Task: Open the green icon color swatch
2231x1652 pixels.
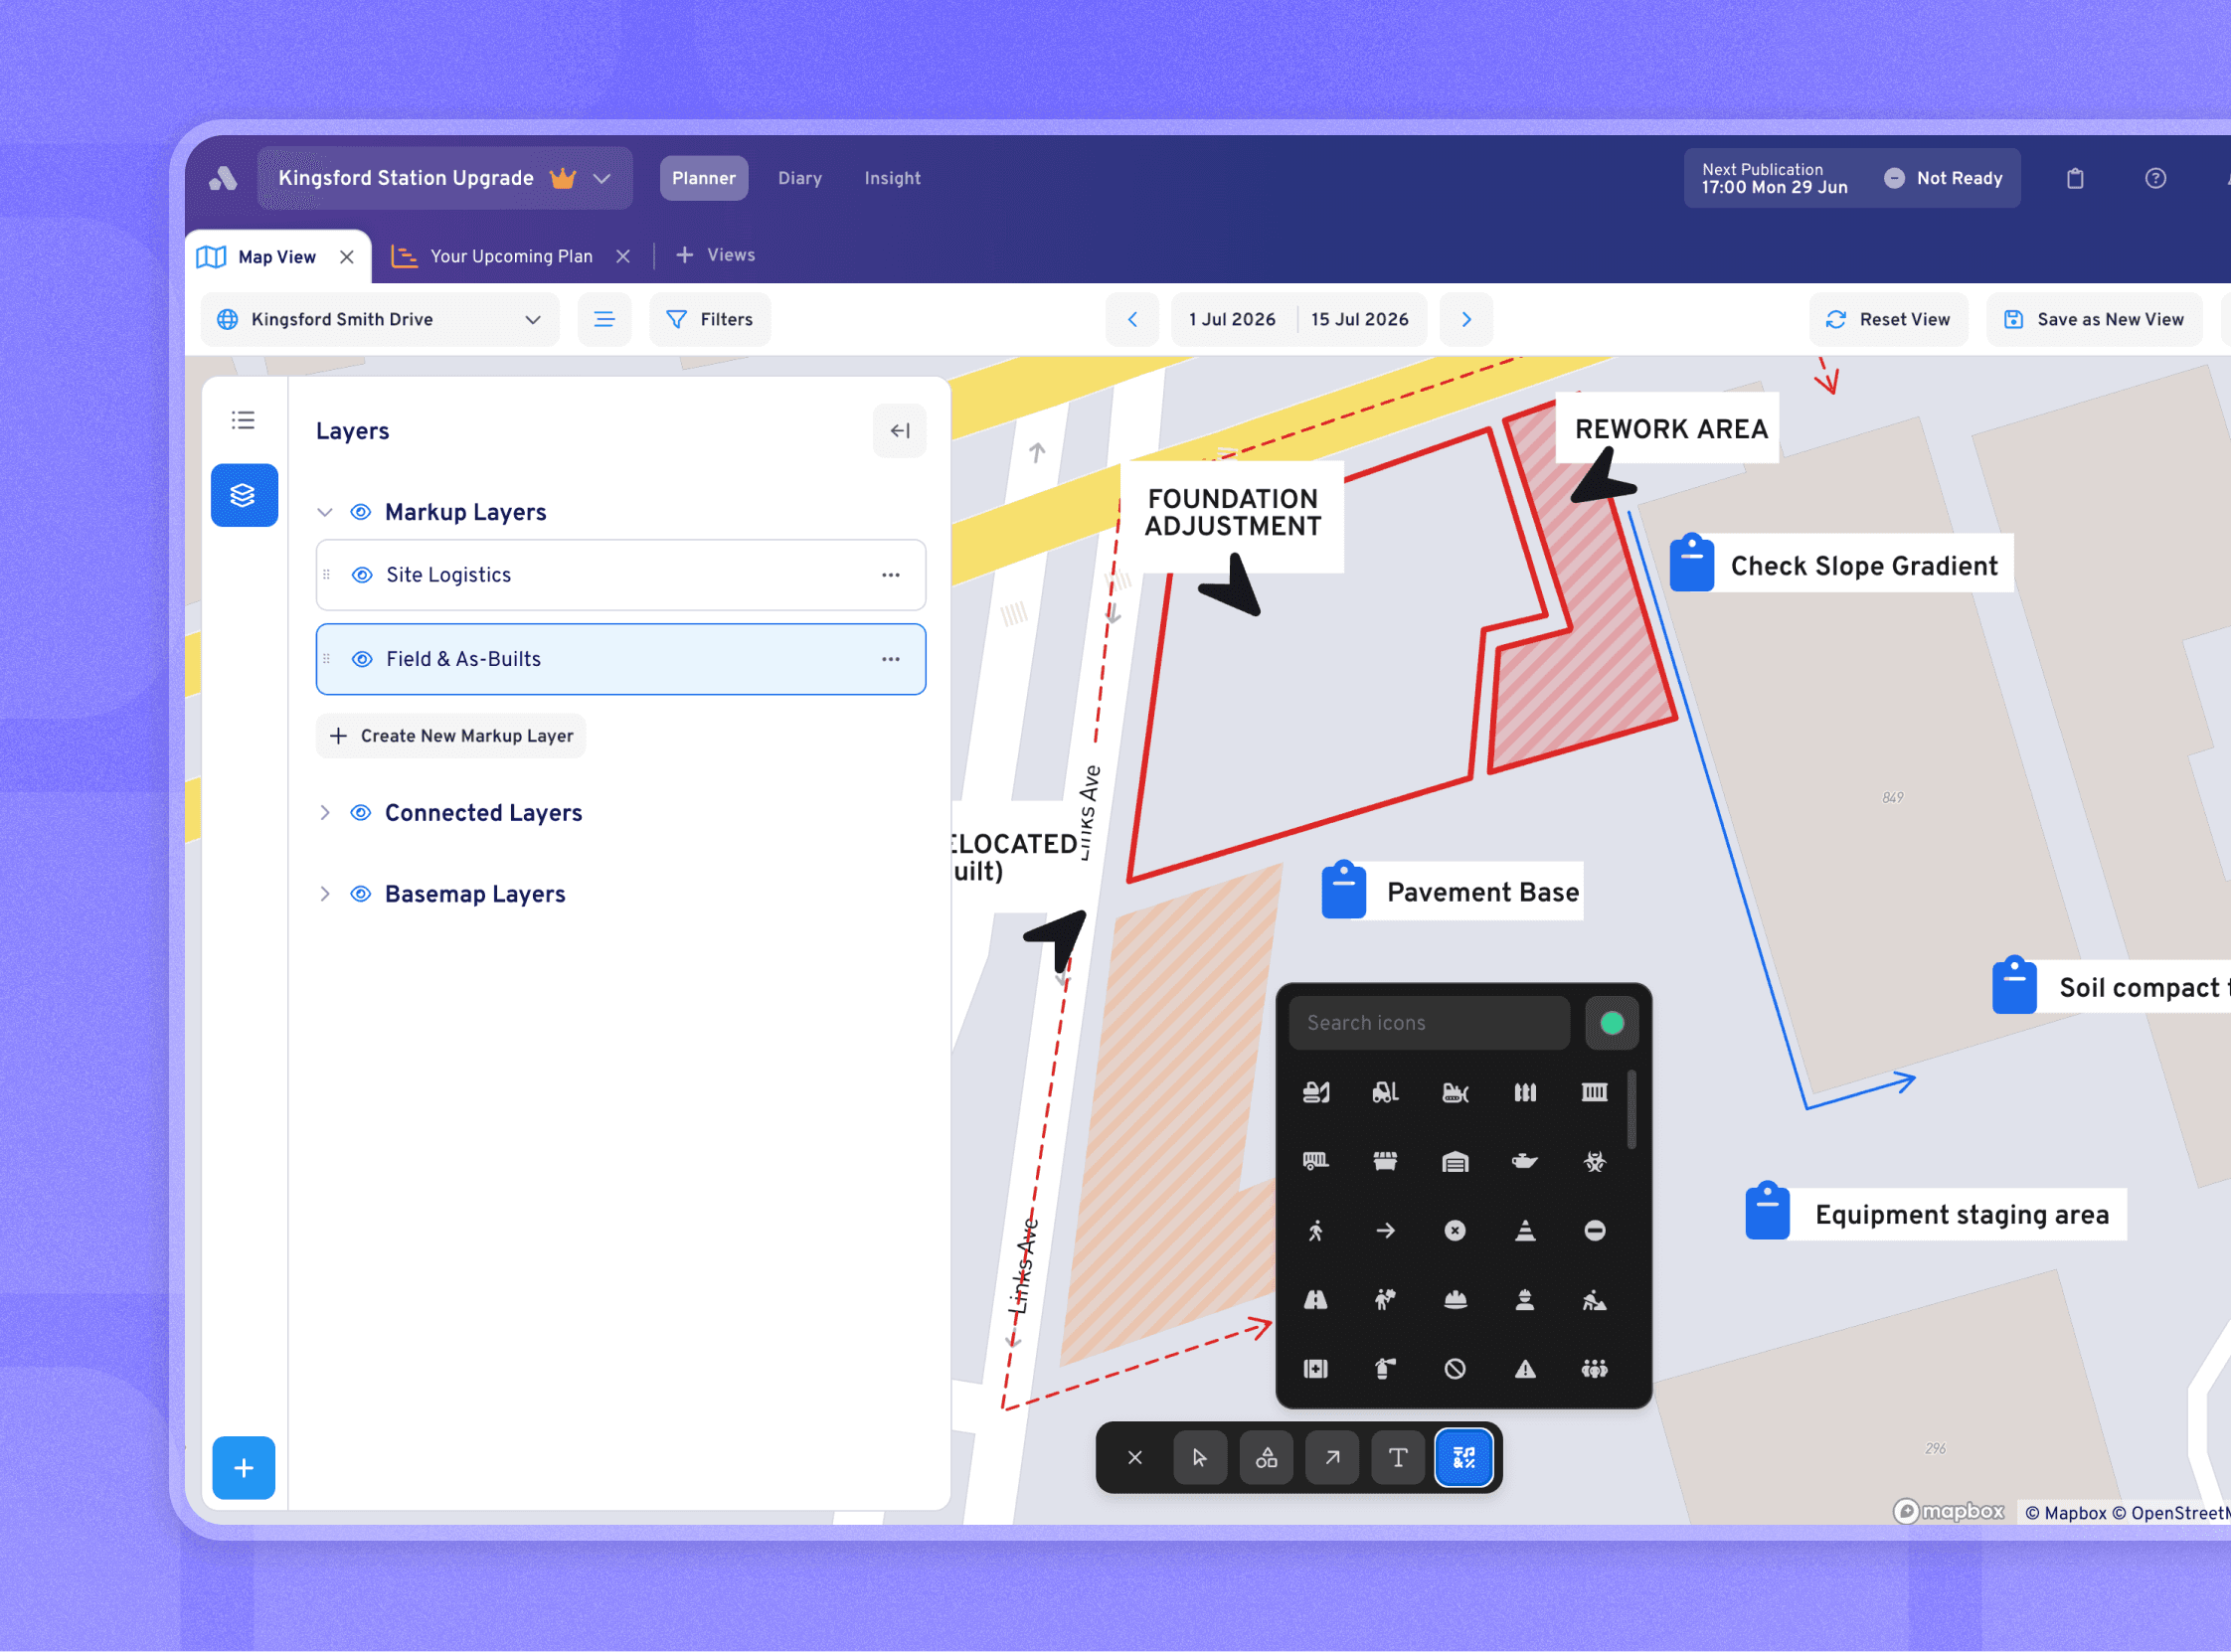Action: 1611,1023
